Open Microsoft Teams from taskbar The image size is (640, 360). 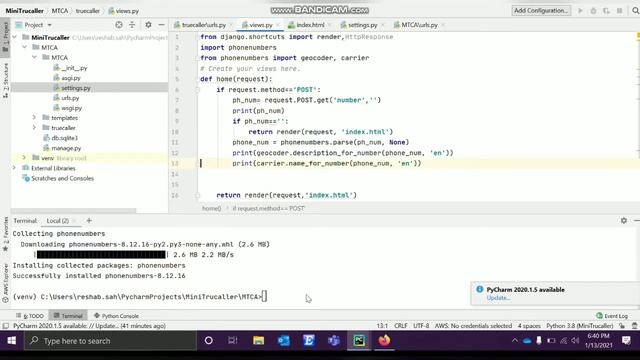pyautogui.click(x=334, y=340)
